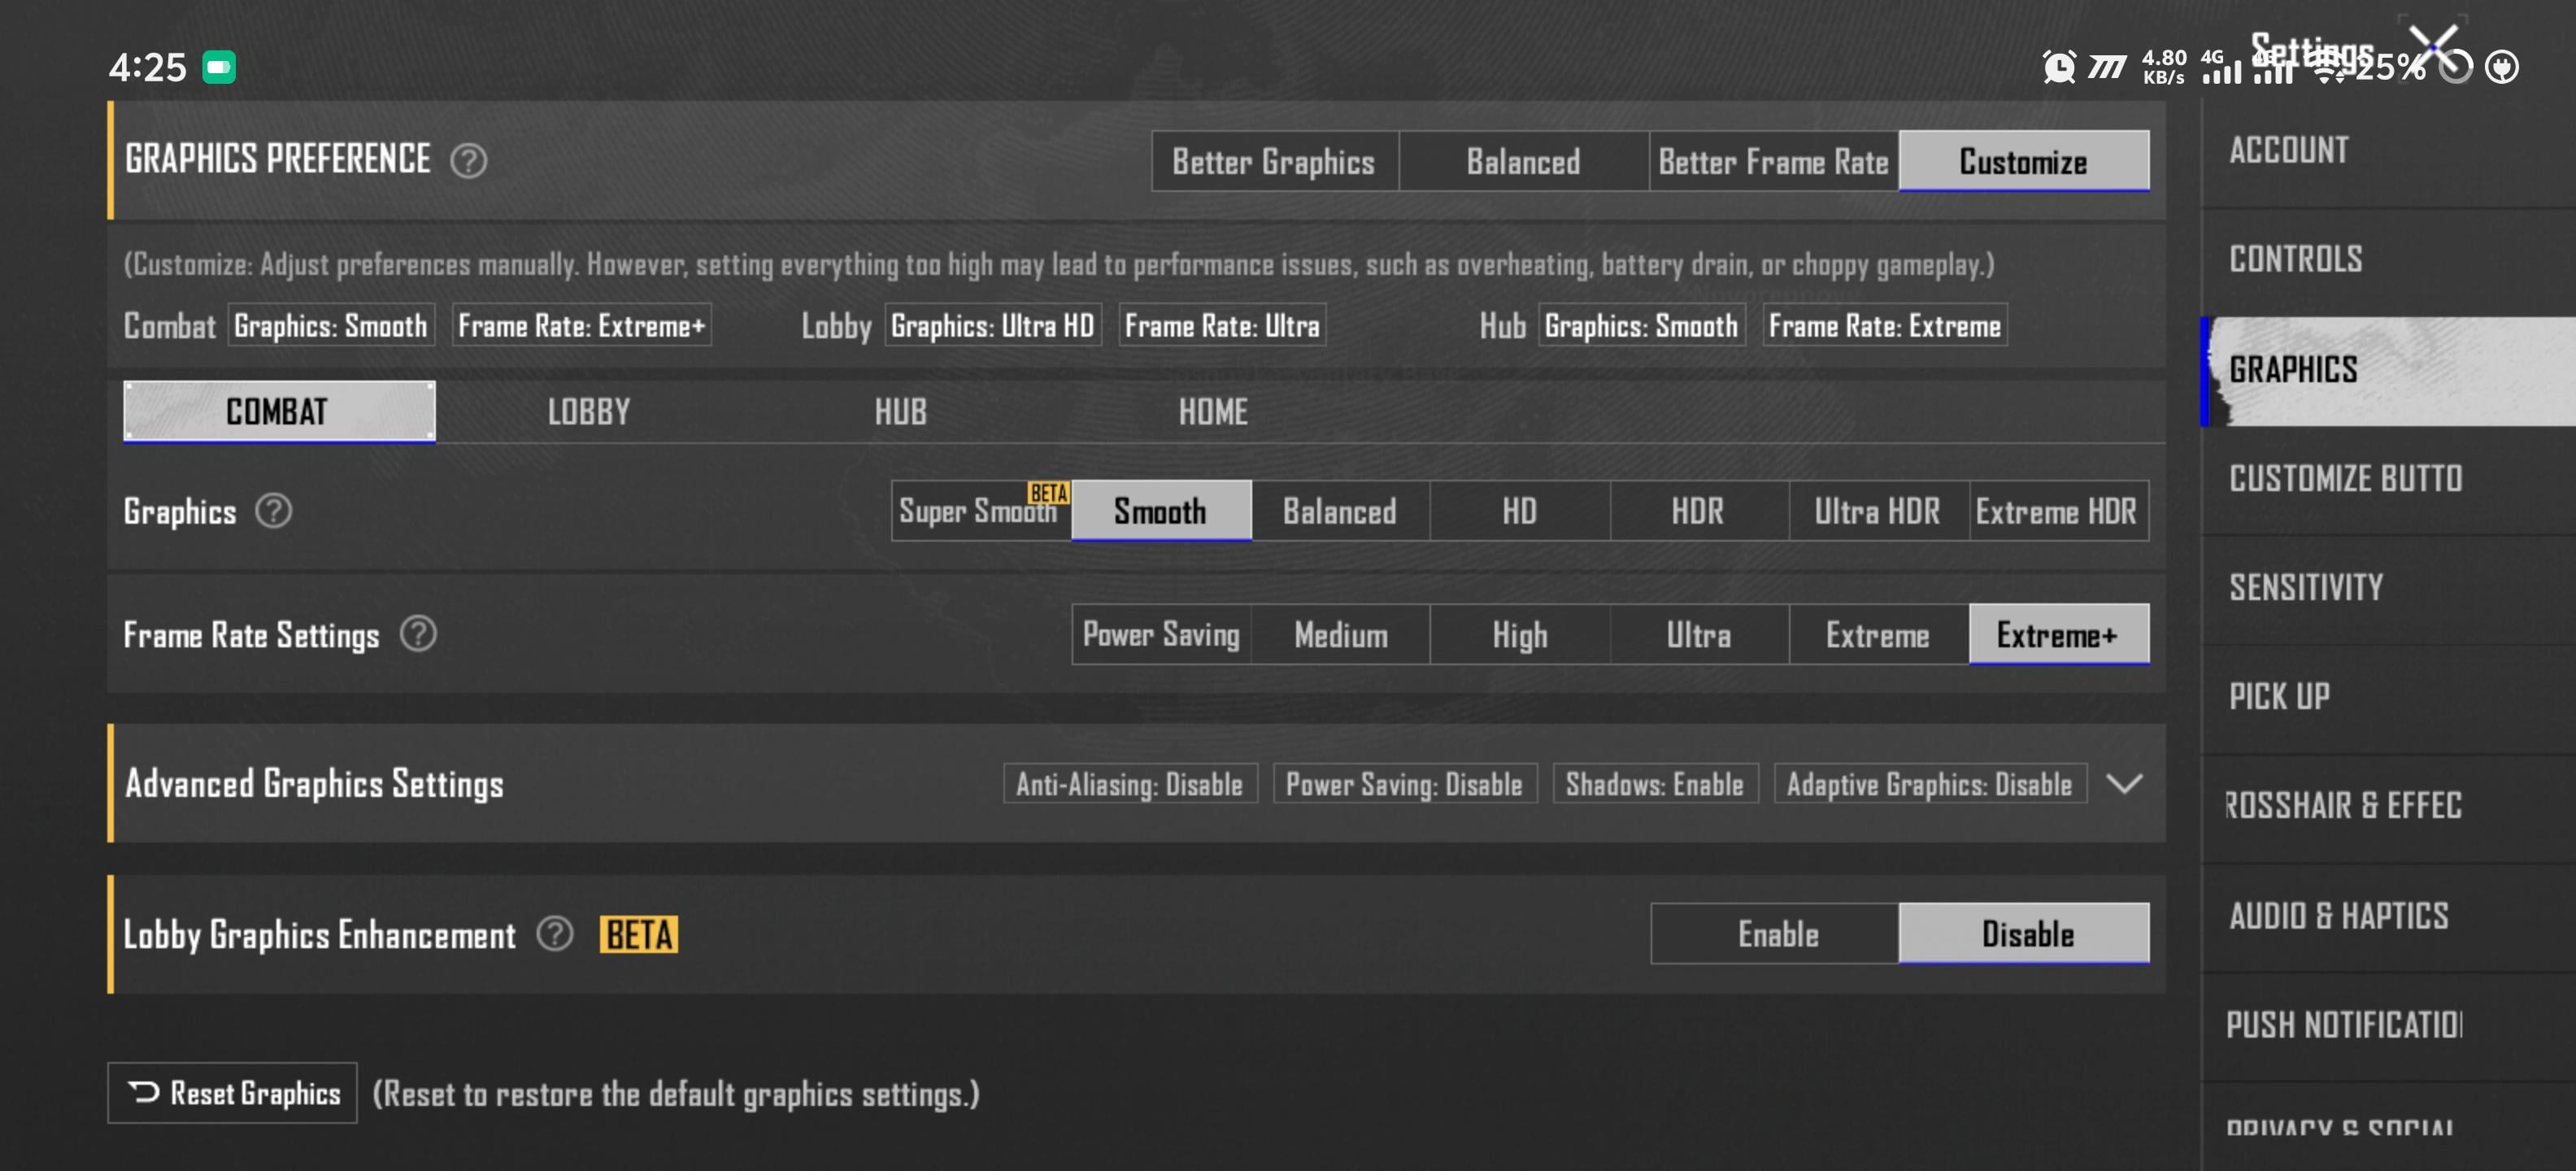2576x1171 pixels.
Task: Open SENSITIVITY in the sidebar menu
Action: (x=2305, y=588)
